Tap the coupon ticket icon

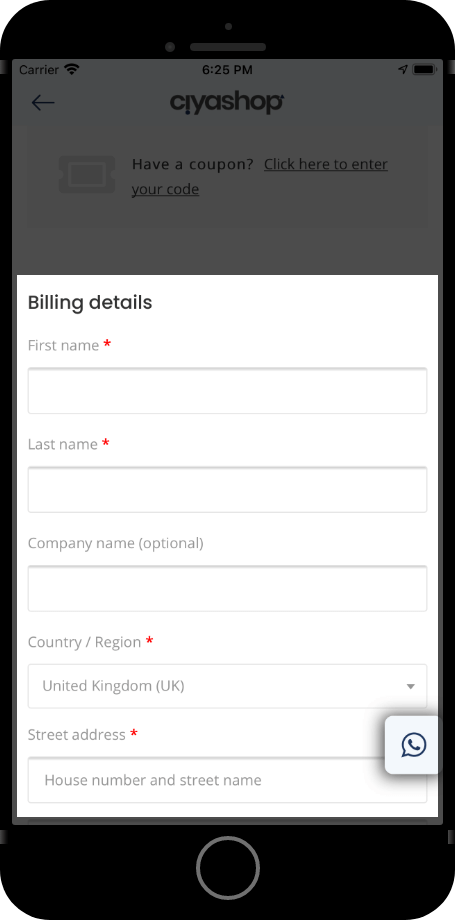coord(87,174)
